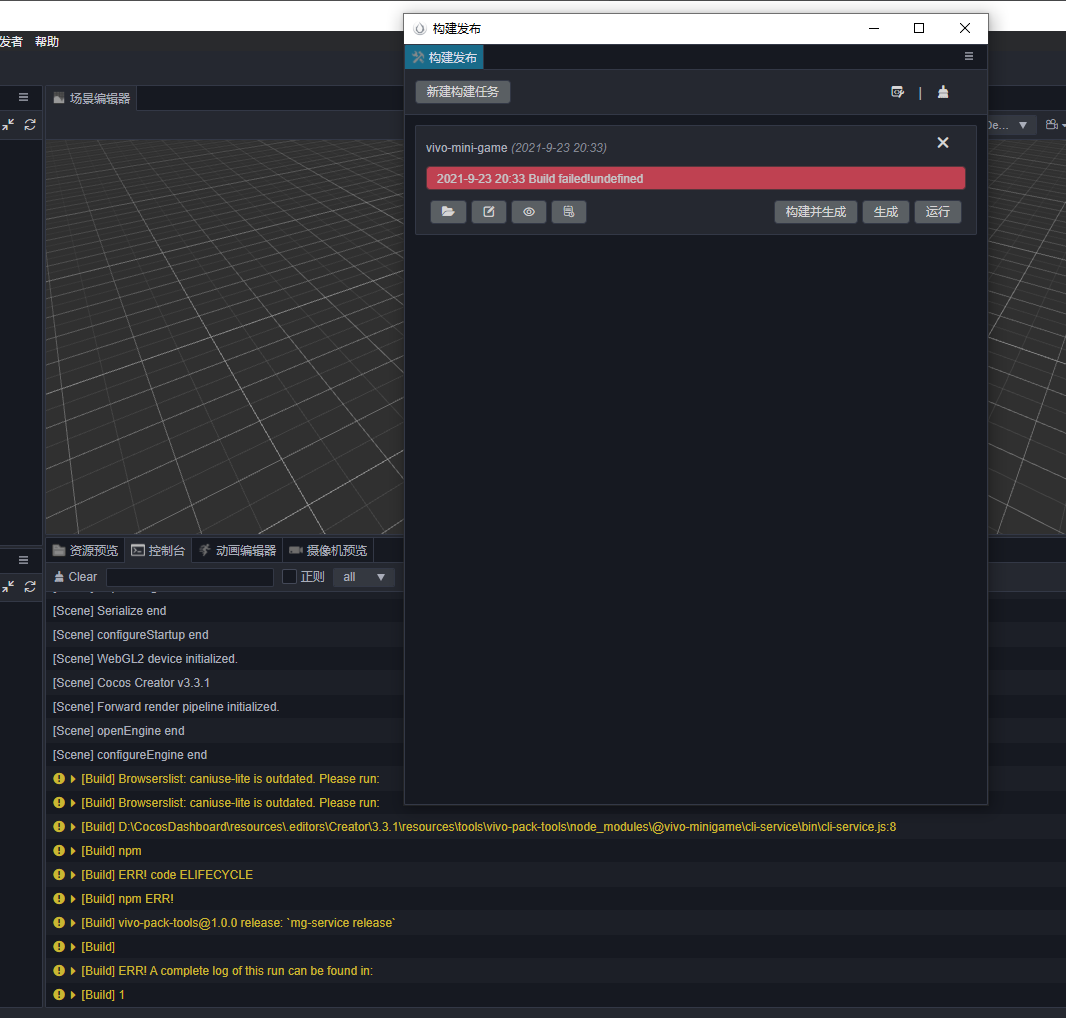1066x1018 pixels.
Task: Open lower left panel hamburger menu
Action: click(x=23, y=560)
